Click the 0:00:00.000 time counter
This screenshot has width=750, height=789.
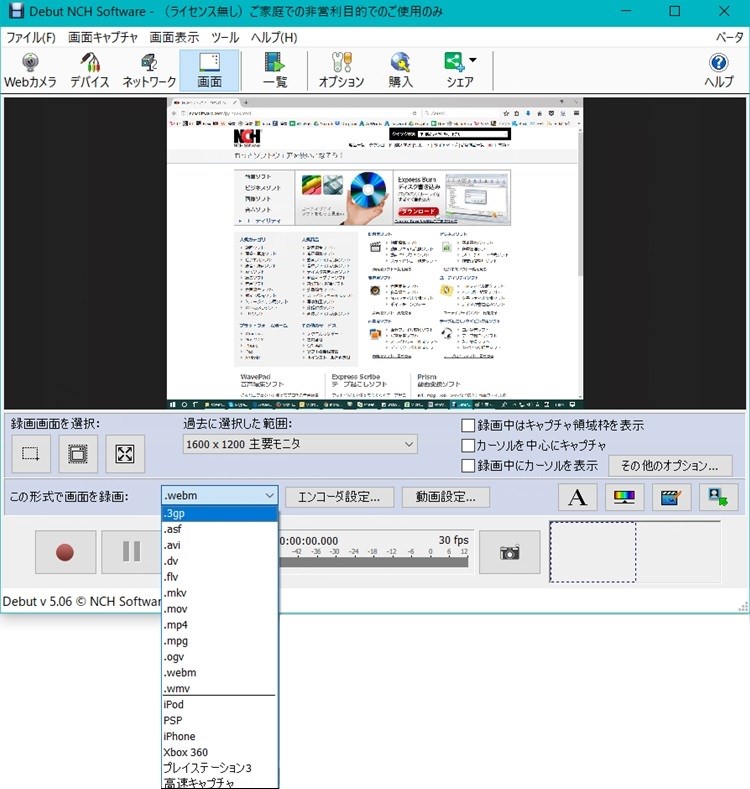point(309,541)
